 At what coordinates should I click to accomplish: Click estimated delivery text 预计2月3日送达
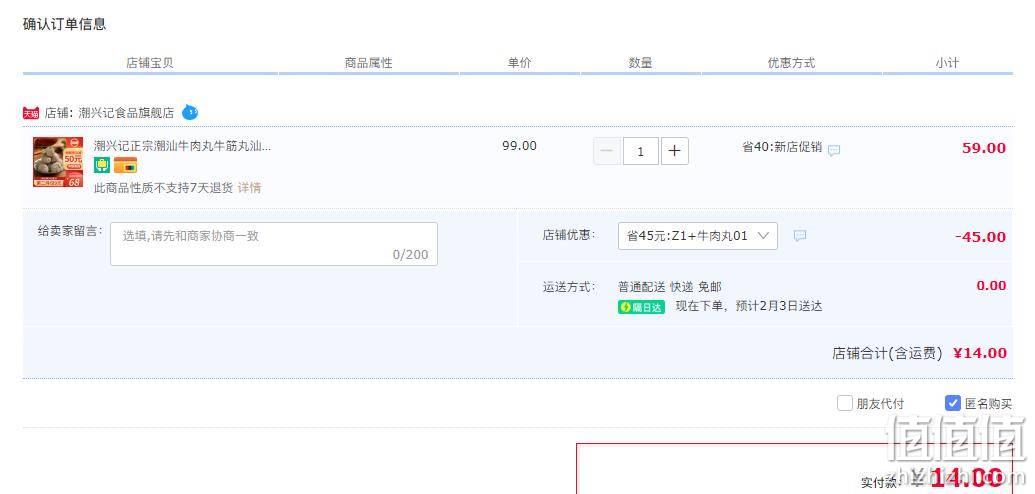point(779,306)
